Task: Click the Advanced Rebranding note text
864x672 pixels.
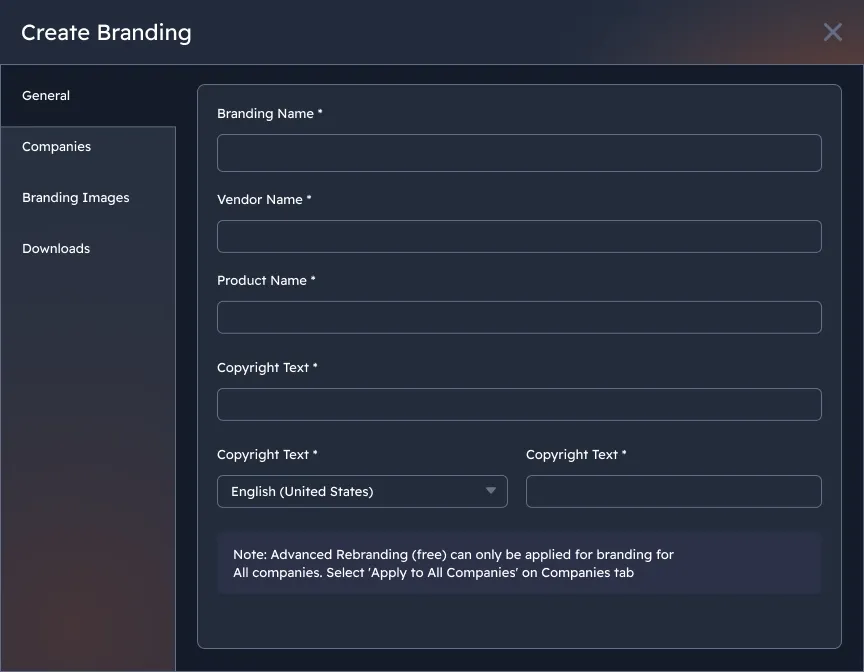Action: 453,564
